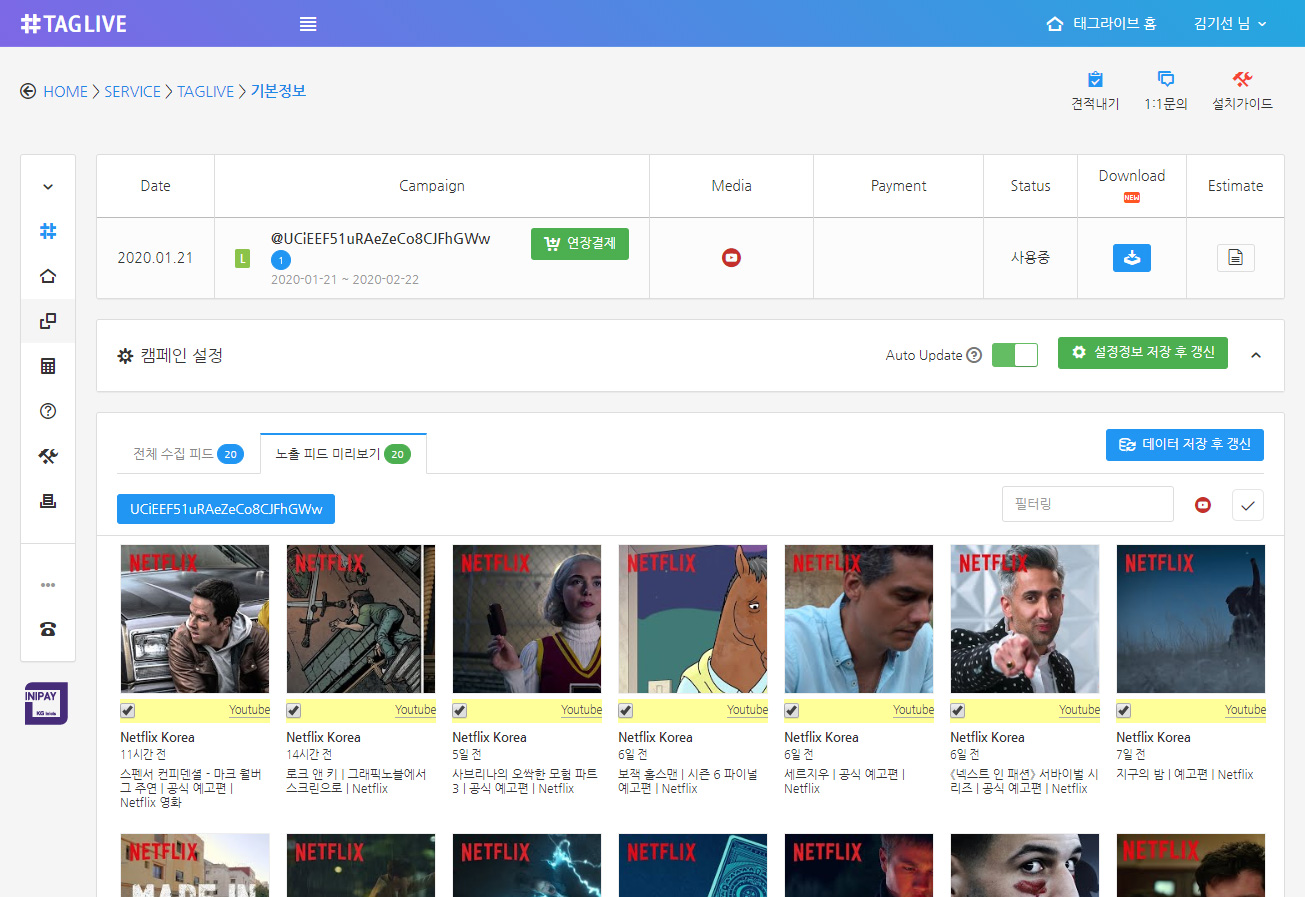Click 설정정보 저장 후 갱신 button
This screenshot has width=1305, height=897.
pyautogui.click(x=1143, y=353)
